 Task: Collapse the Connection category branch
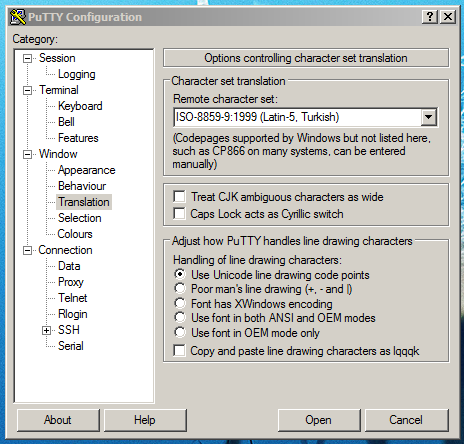(x=27, y=250)
